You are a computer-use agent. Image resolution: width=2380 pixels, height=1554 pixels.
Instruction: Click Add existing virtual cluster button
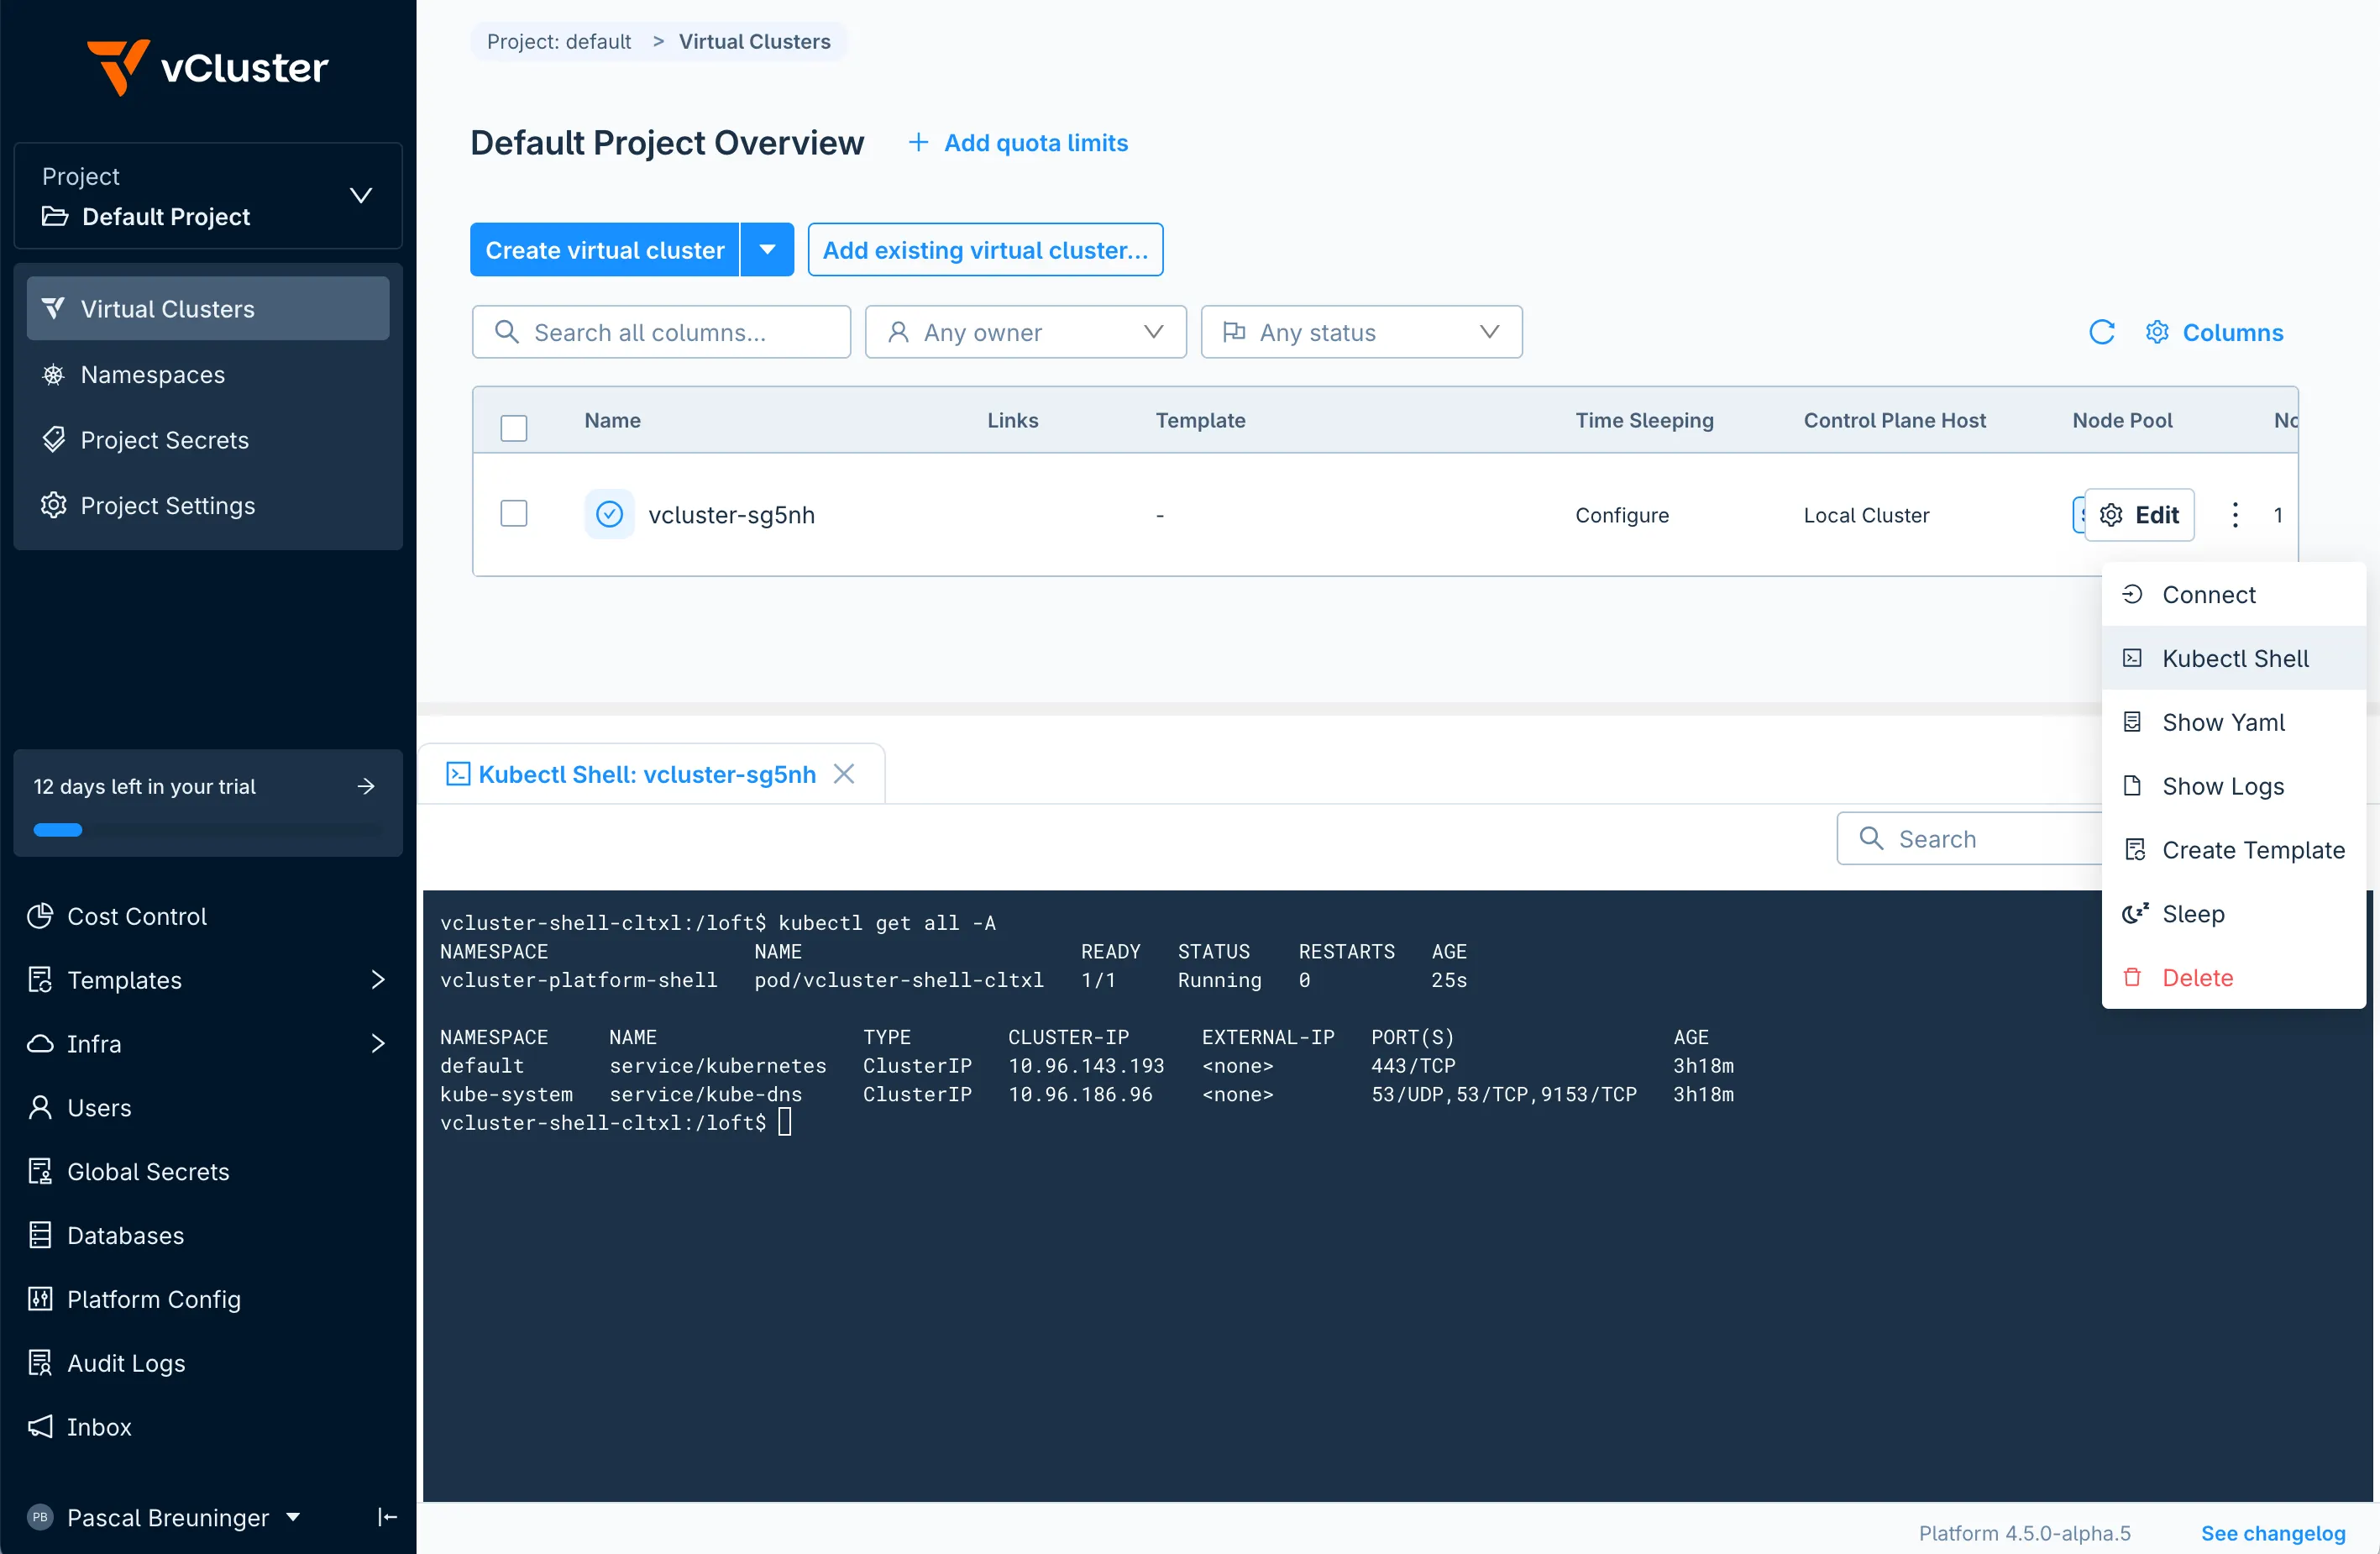click(984, 250)
